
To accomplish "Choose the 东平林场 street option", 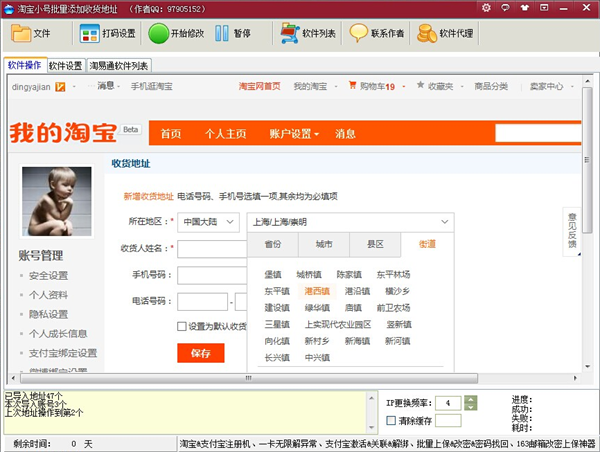I will [x=393, y=274].
